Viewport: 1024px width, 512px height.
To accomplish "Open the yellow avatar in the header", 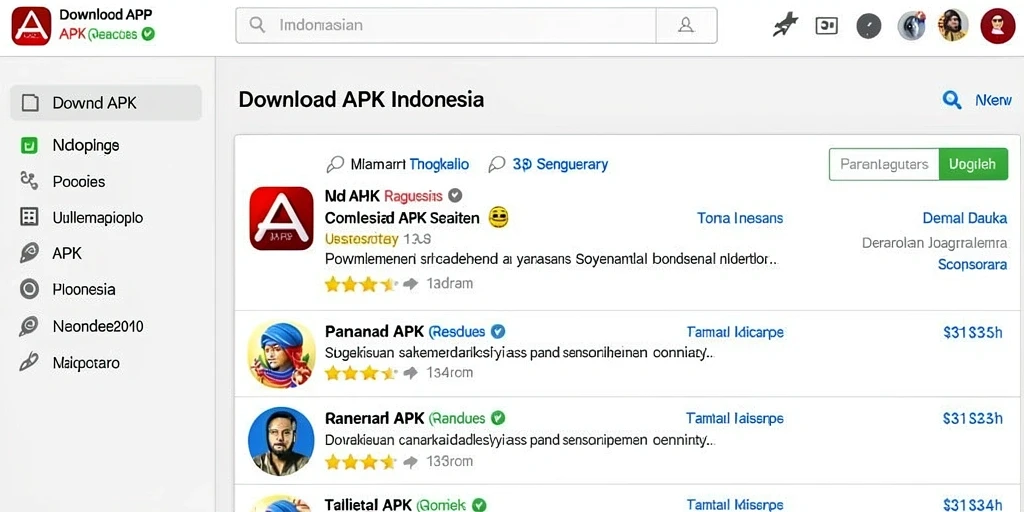I will (x=953, y=26).
